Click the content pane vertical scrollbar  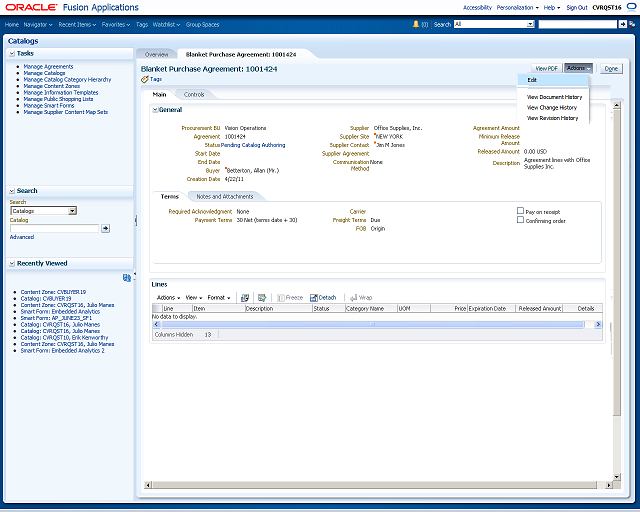pyautogui.click(x=617, y=262)
